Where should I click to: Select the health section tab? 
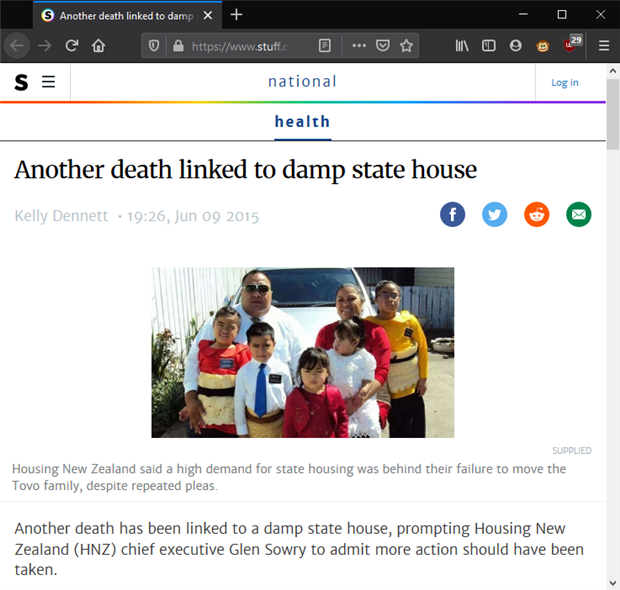point(302,122)
